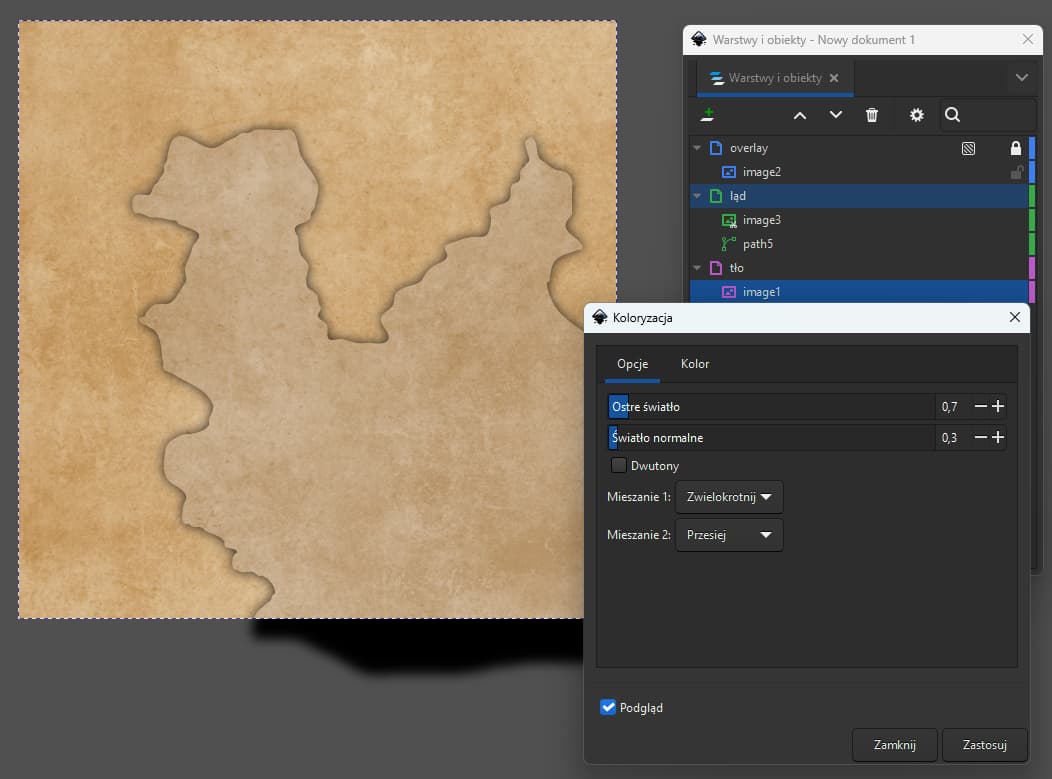Collapse the ląd layer group
Viewport: 1052px width, 779px height.
coord(697,196)
